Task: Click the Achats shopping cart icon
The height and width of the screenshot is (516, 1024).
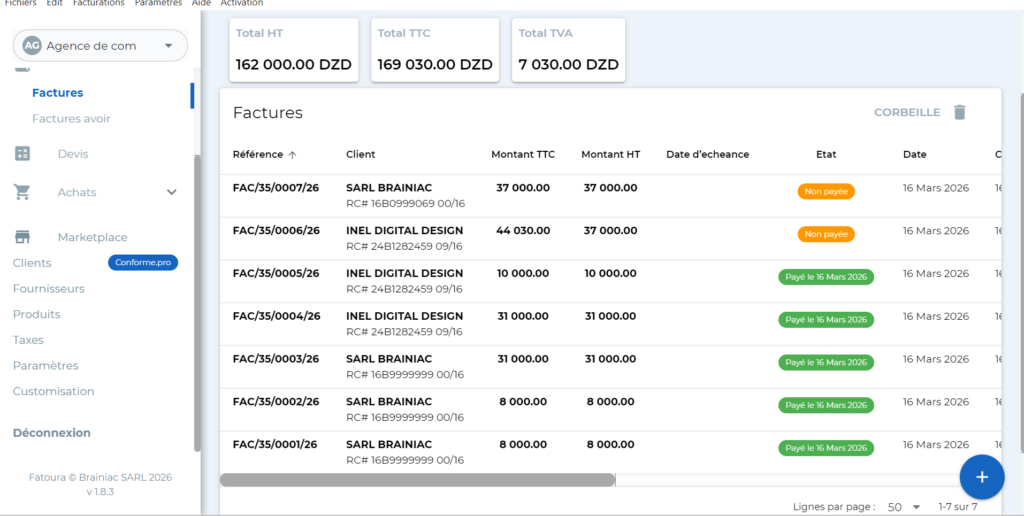Action: (22, 192)
